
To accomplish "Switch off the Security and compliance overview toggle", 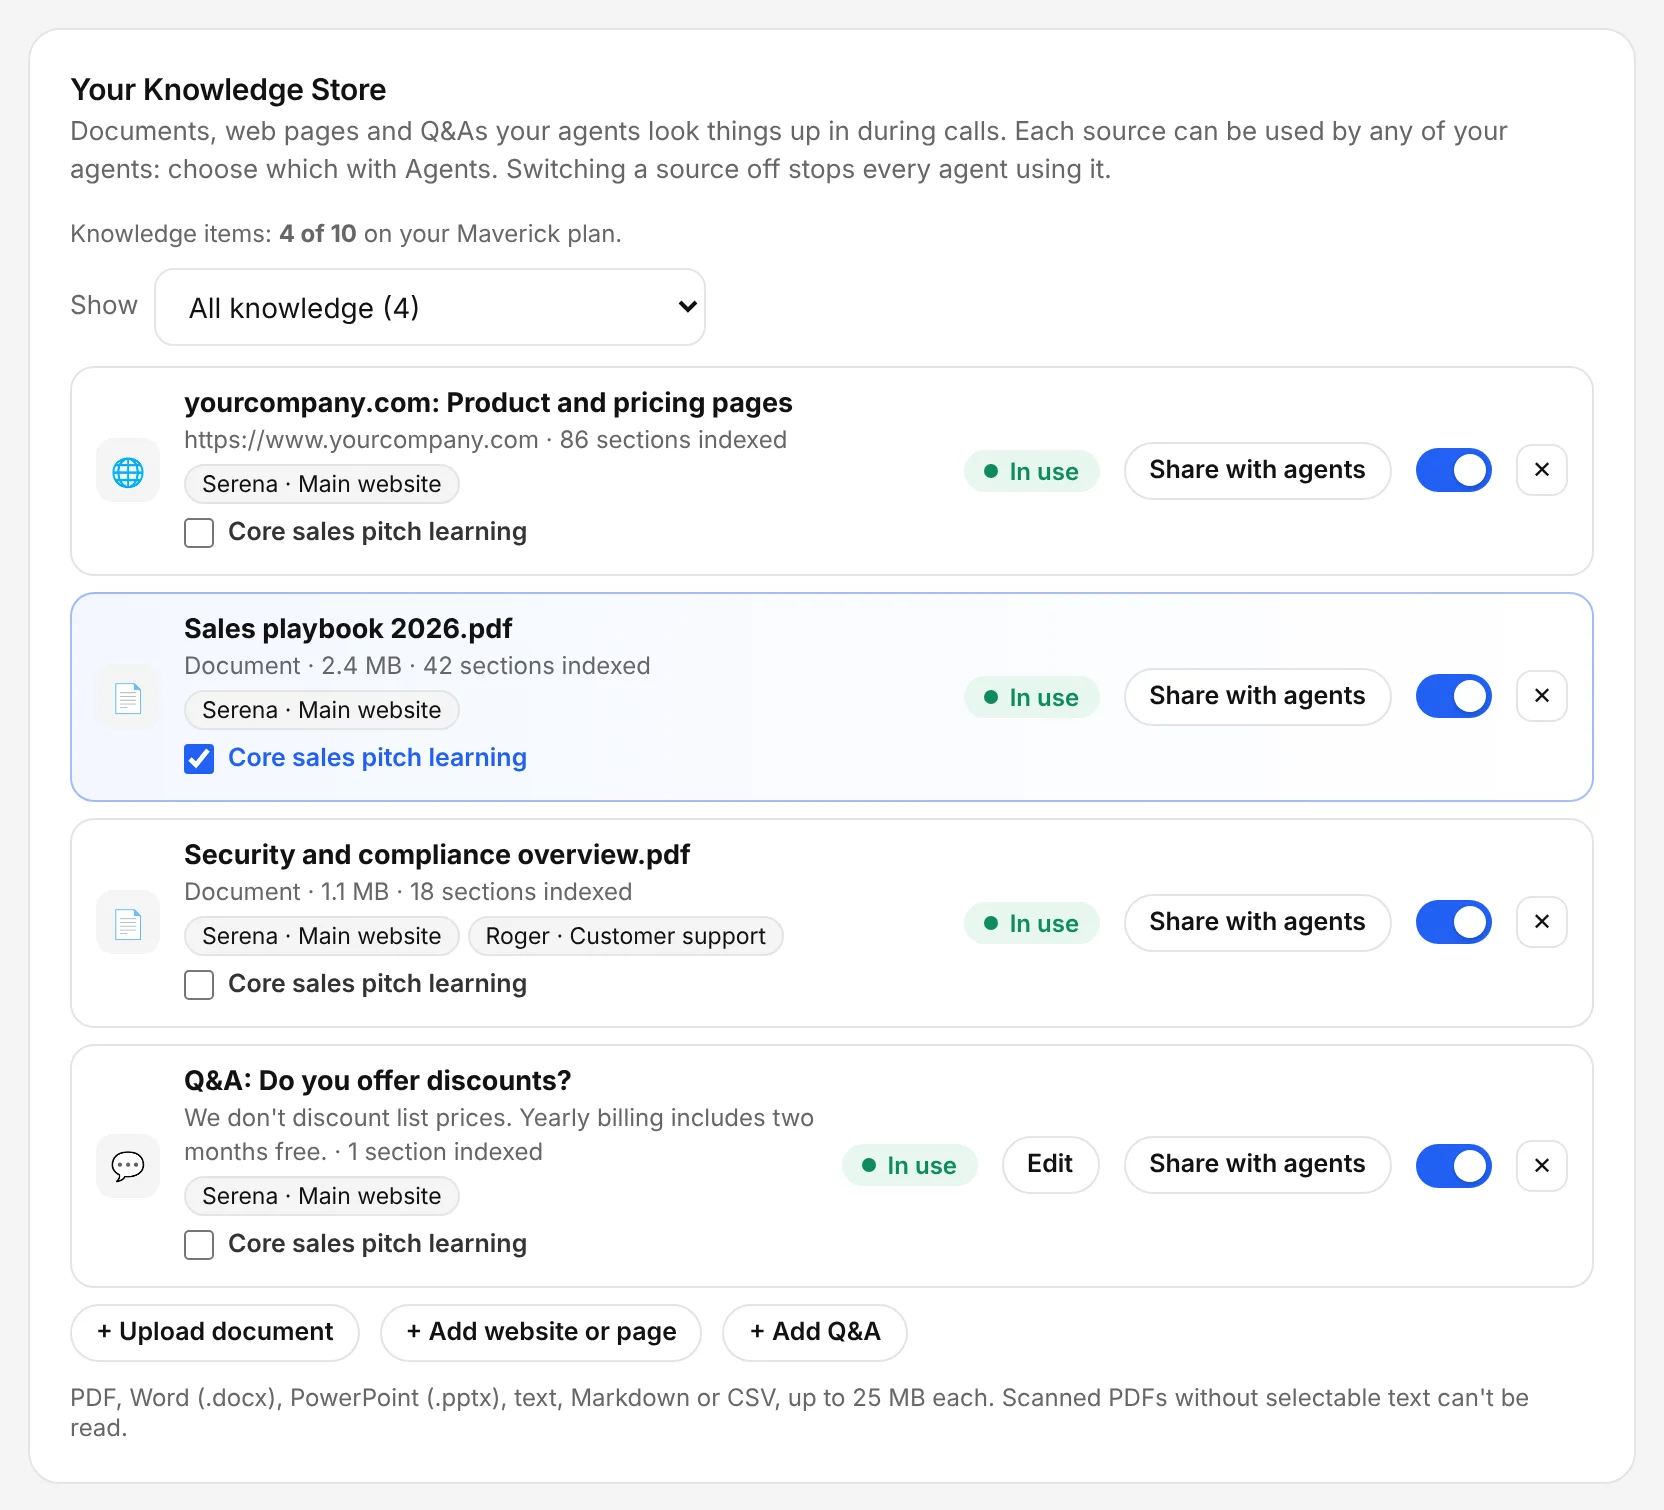I will [x=1454, y=922].
